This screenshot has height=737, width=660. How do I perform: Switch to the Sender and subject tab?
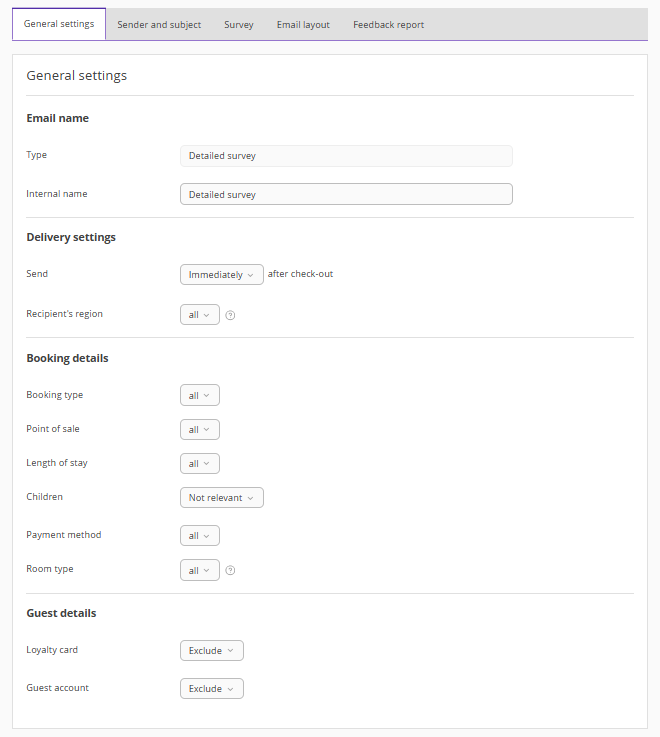159,25
